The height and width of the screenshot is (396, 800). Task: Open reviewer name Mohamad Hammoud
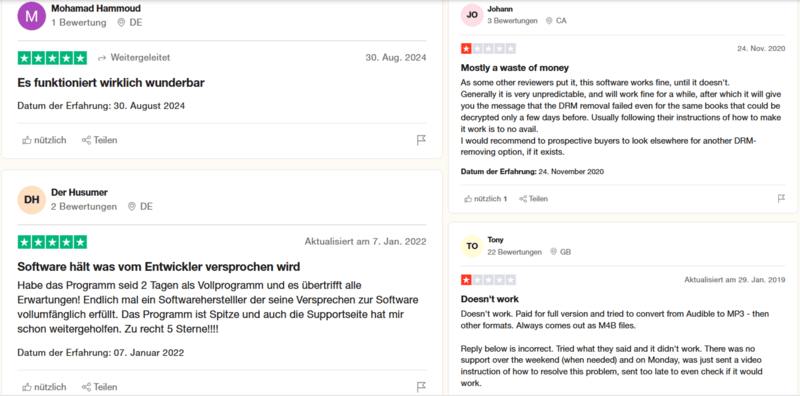click(96, 8)
